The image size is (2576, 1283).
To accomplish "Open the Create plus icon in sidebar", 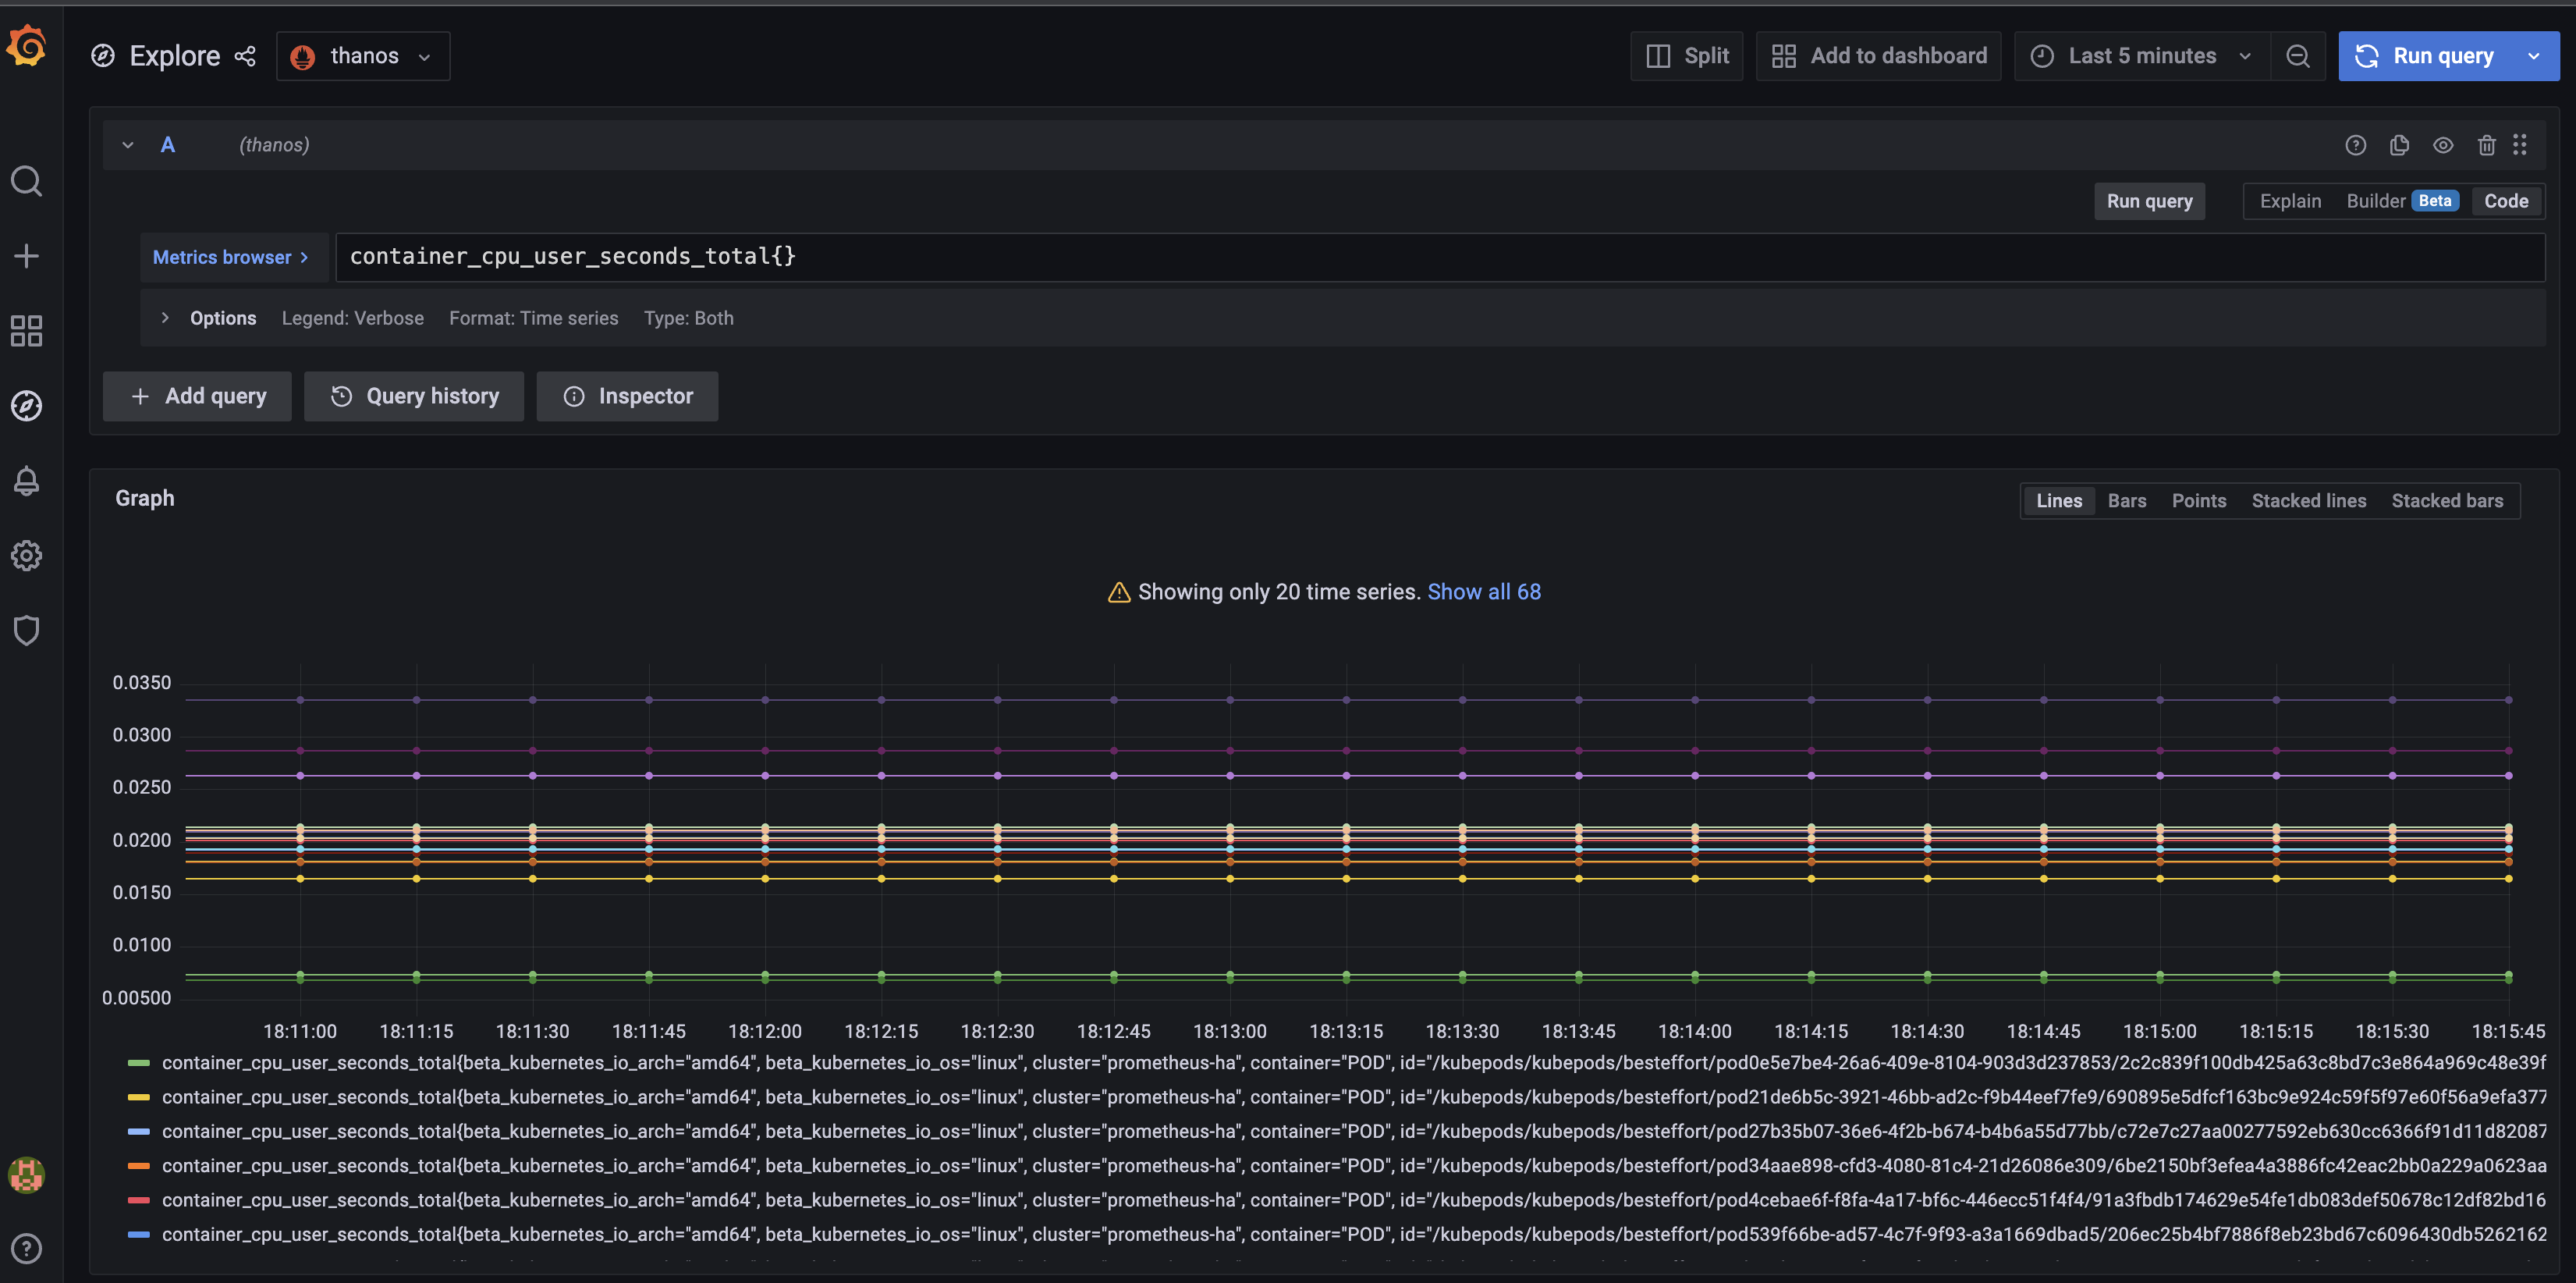I will pyautogui.click(x=27, y=256).
